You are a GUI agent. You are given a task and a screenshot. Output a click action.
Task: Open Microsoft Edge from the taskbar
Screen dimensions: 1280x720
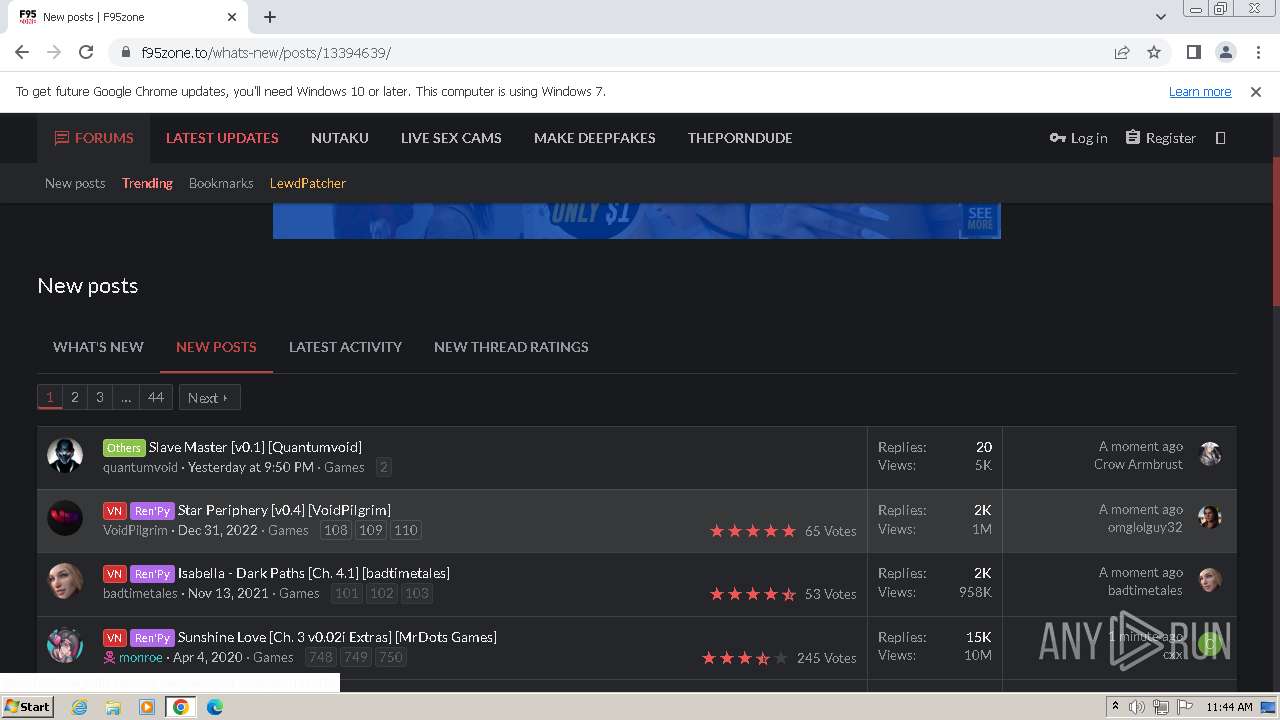click(215, 707)
